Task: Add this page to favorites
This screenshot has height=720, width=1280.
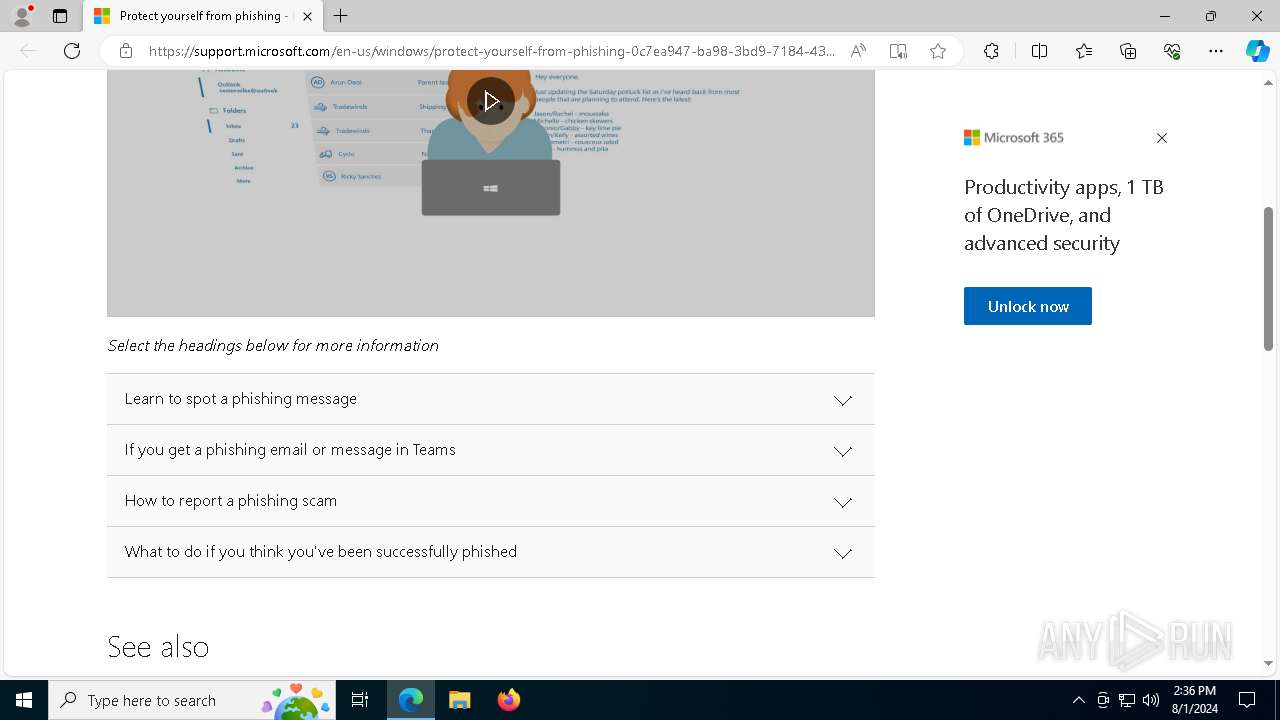Action: (x=938, y=51)
